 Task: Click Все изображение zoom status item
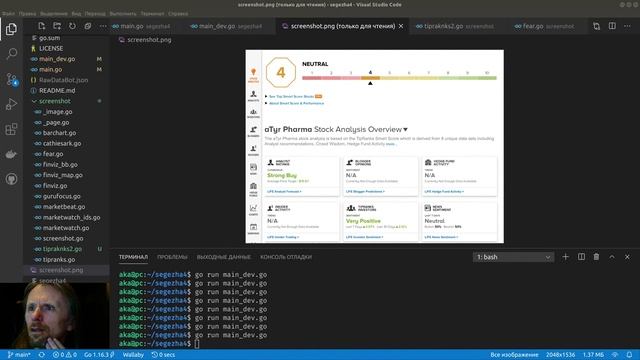point(514,355)
